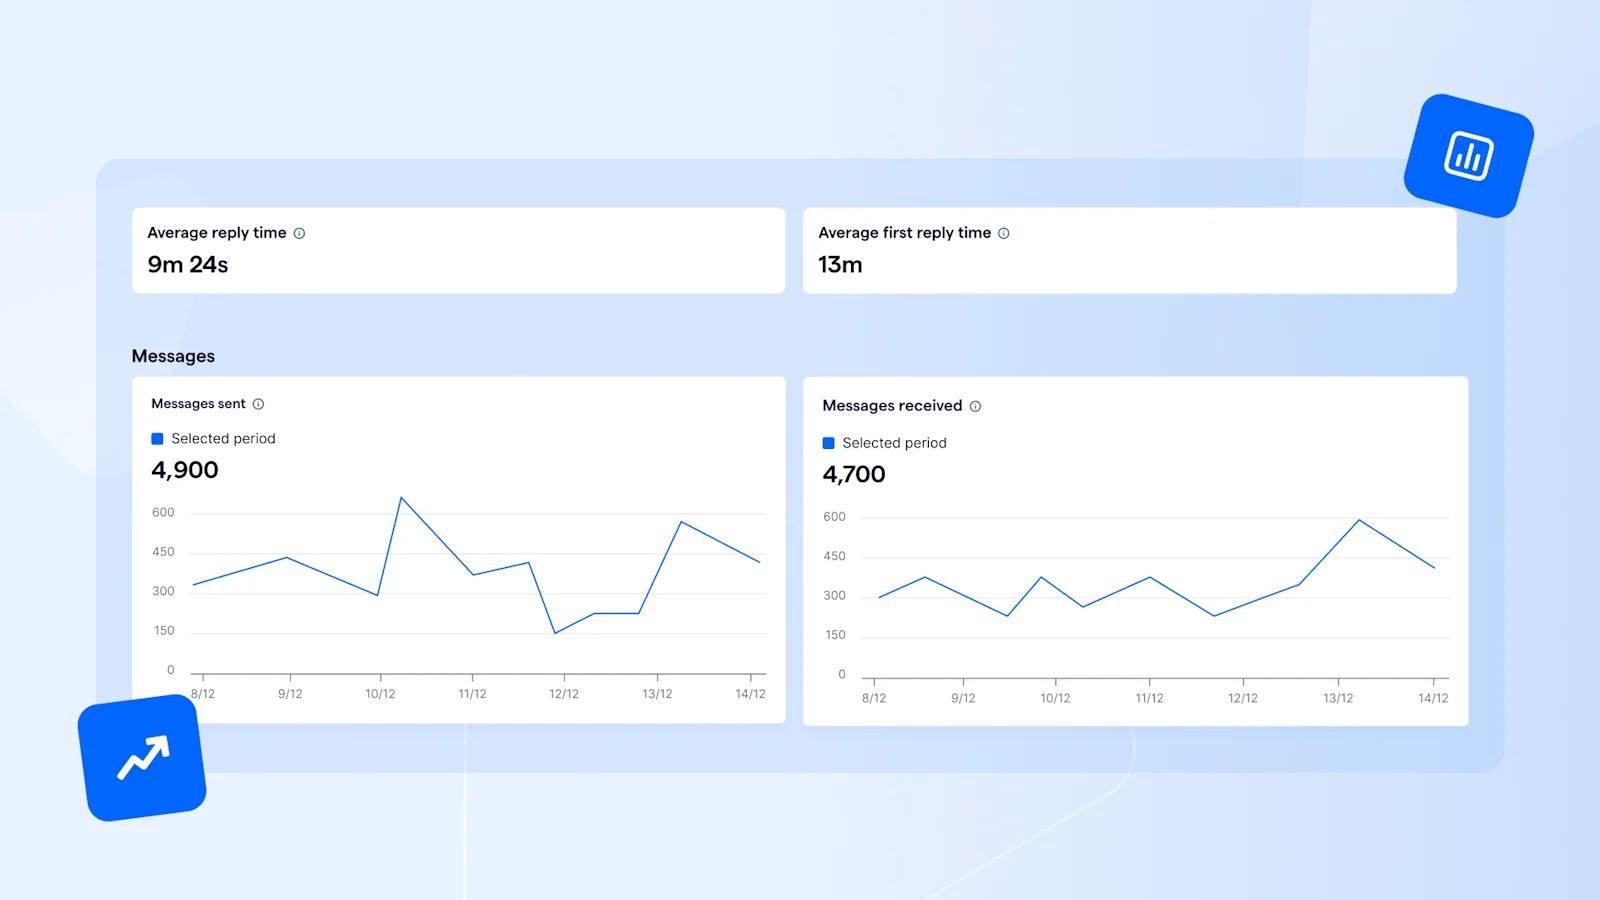
Task: Click 10/12 axis label in Messages received chart
Action: click(1055, 698)
